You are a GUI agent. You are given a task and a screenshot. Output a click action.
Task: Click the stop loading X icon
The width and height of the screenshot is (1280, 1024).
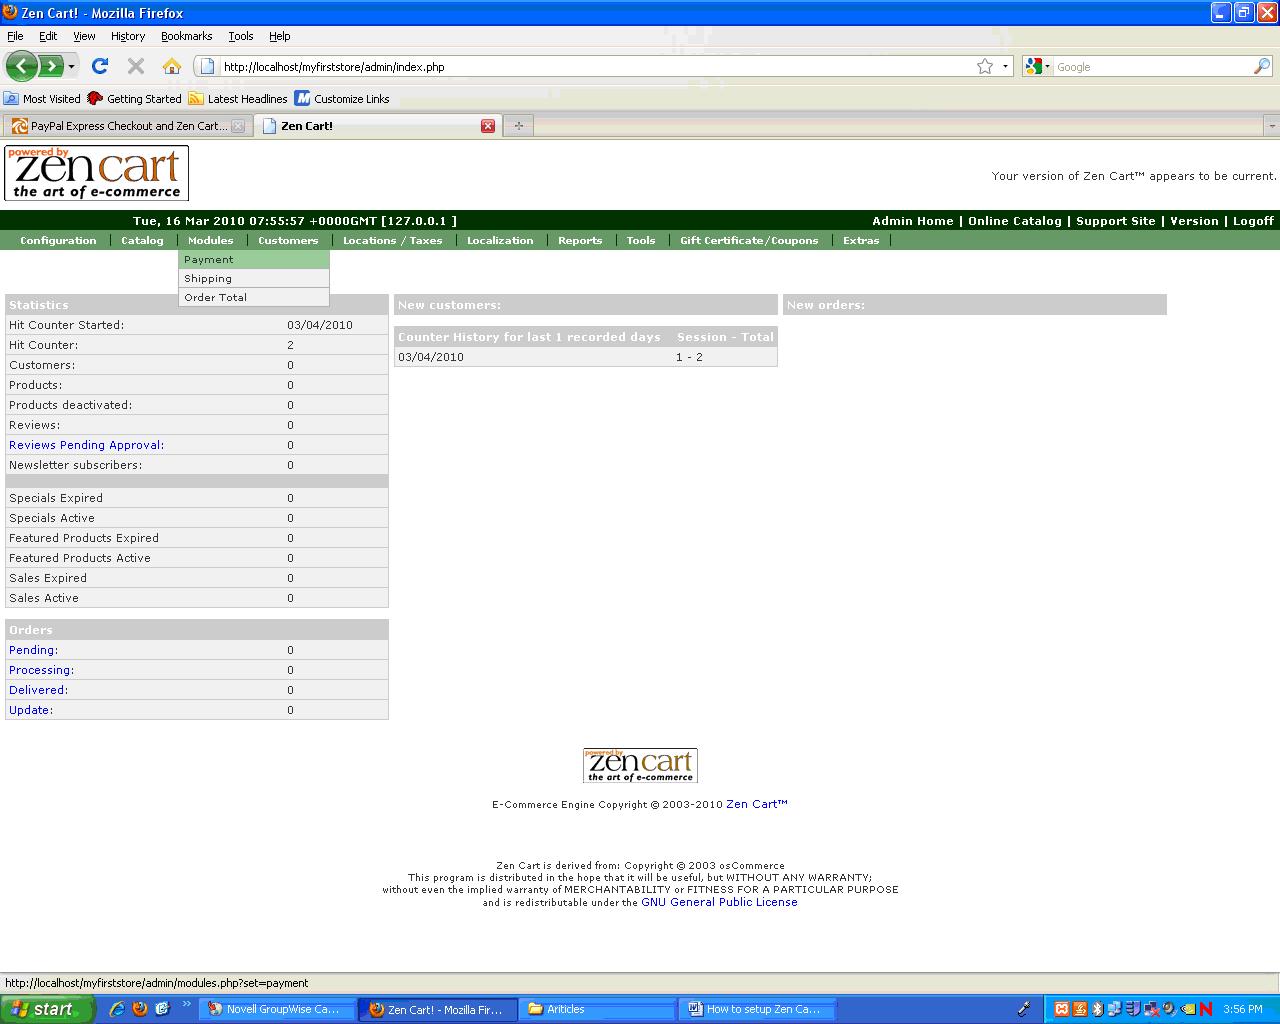coord(136,66)
